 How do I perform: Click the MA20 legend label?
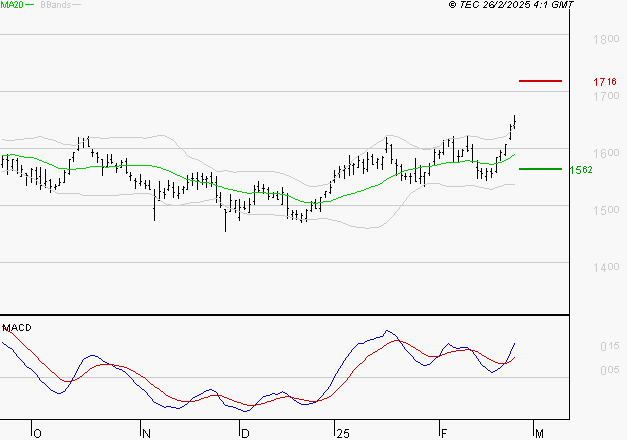click(12, 5)
